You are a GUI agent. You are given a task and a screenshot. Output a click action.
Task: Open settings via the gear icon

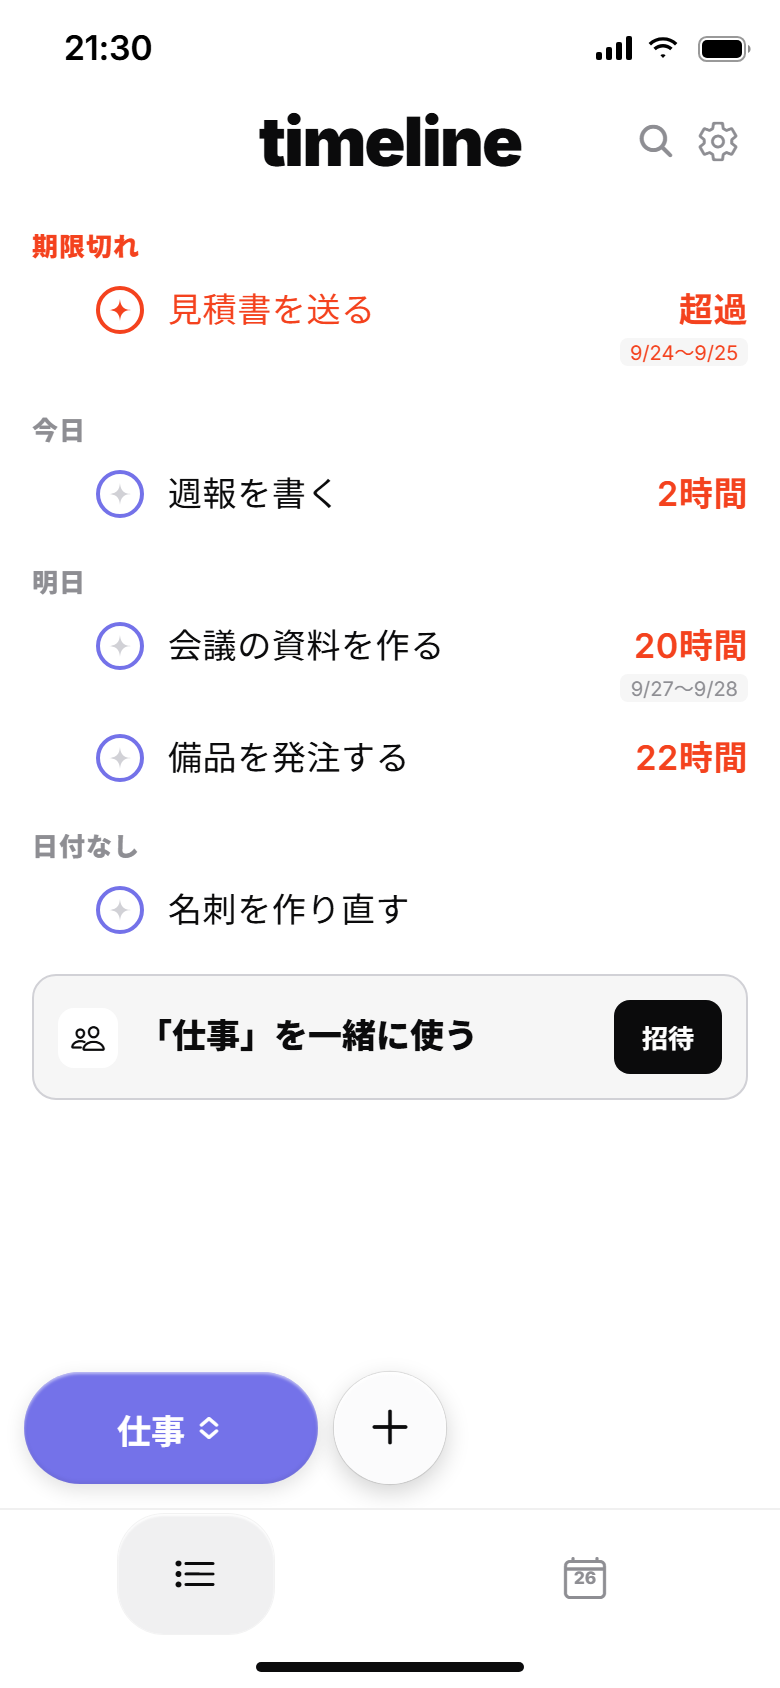click(718, 142)
